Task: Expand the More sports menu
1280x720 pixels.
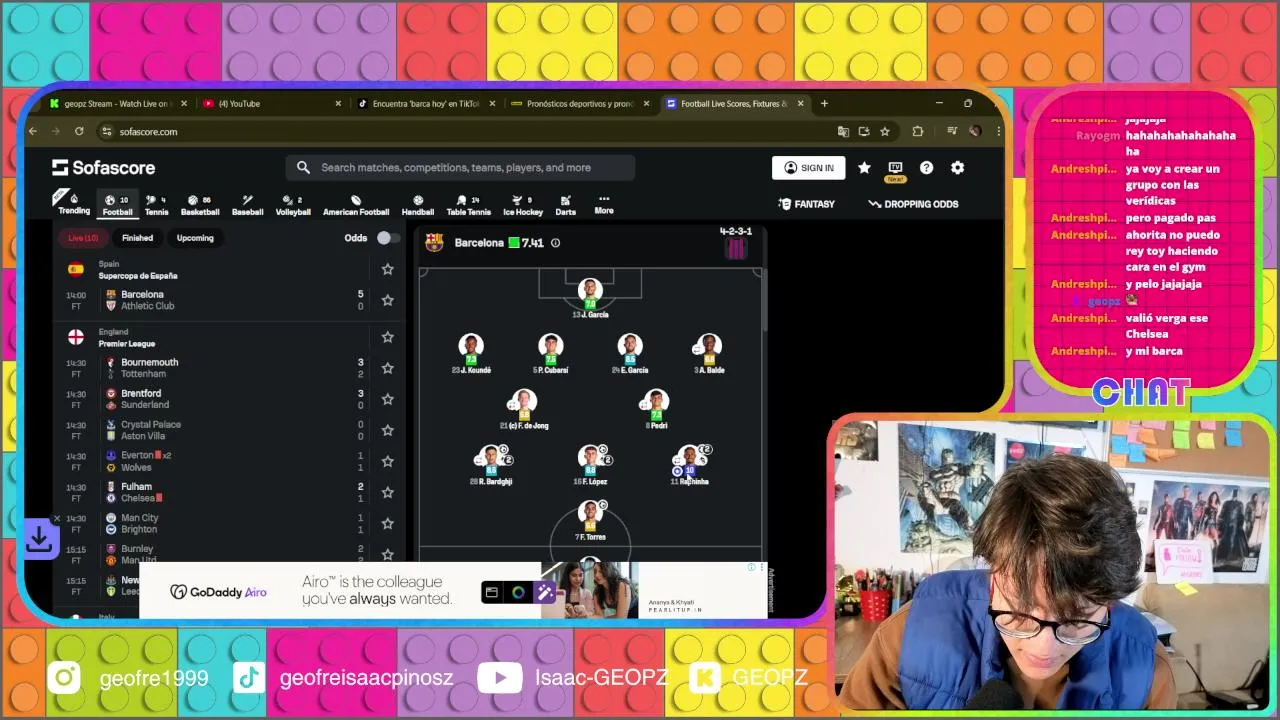Action: 604,204
